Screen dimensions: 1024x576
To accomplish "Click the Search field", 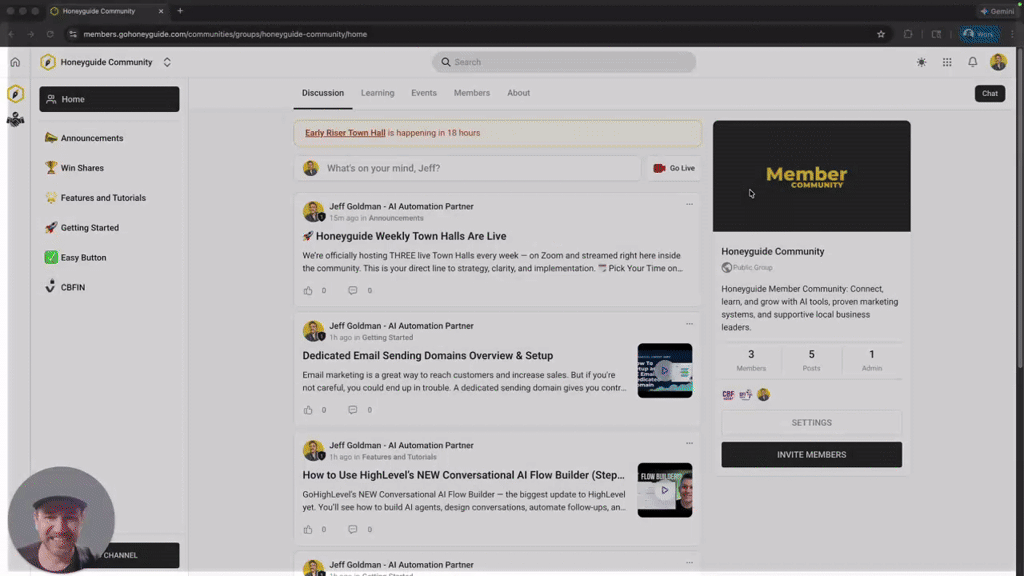I will (564, 62).
